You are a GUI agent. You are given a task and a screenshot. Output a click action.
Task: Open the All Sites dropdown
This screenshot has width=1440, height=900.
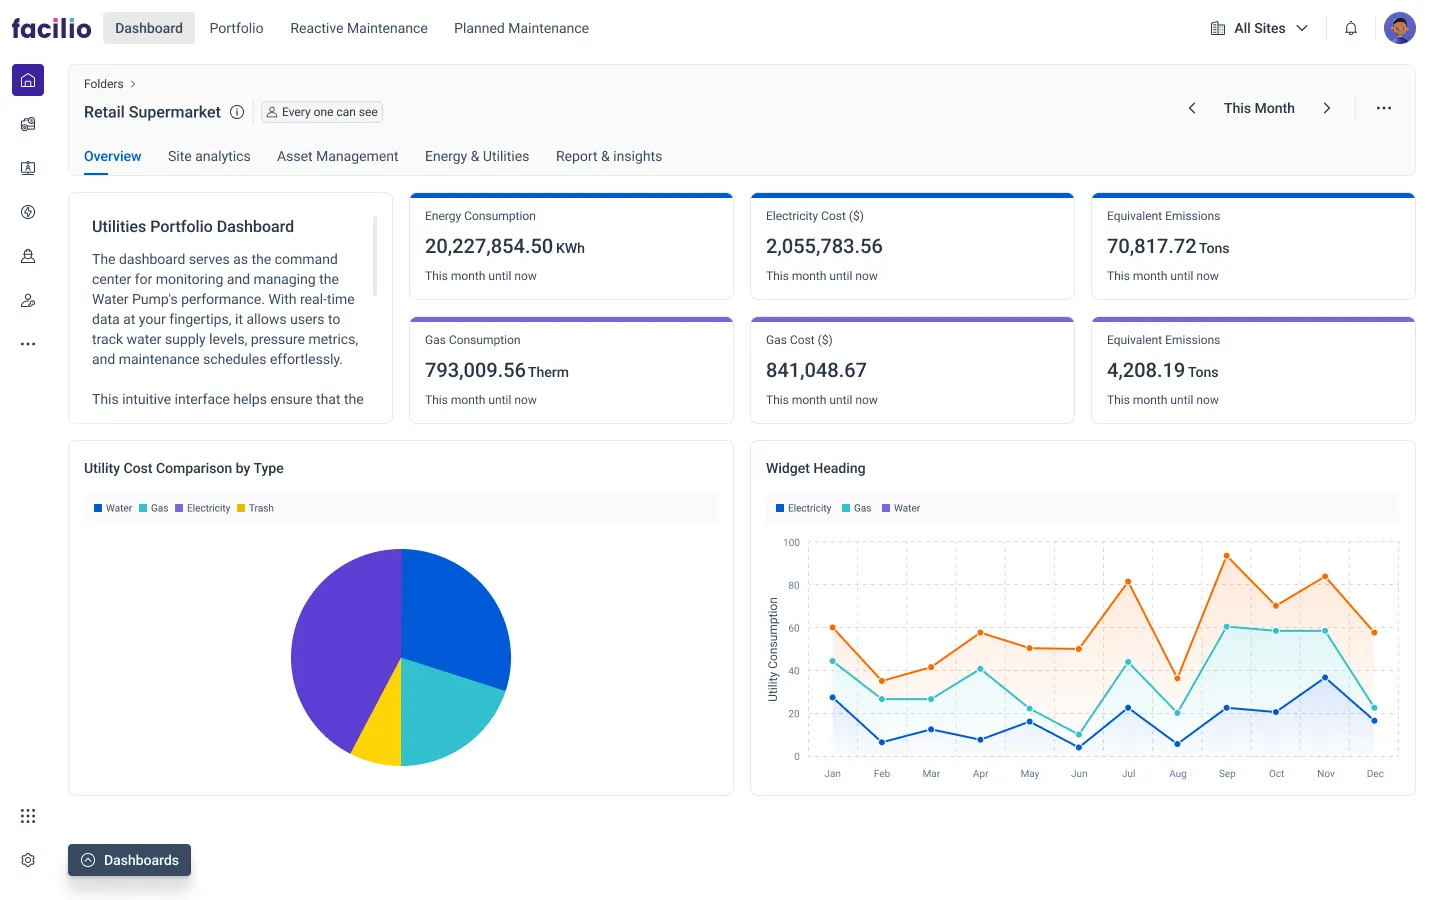click(1258, 28)
